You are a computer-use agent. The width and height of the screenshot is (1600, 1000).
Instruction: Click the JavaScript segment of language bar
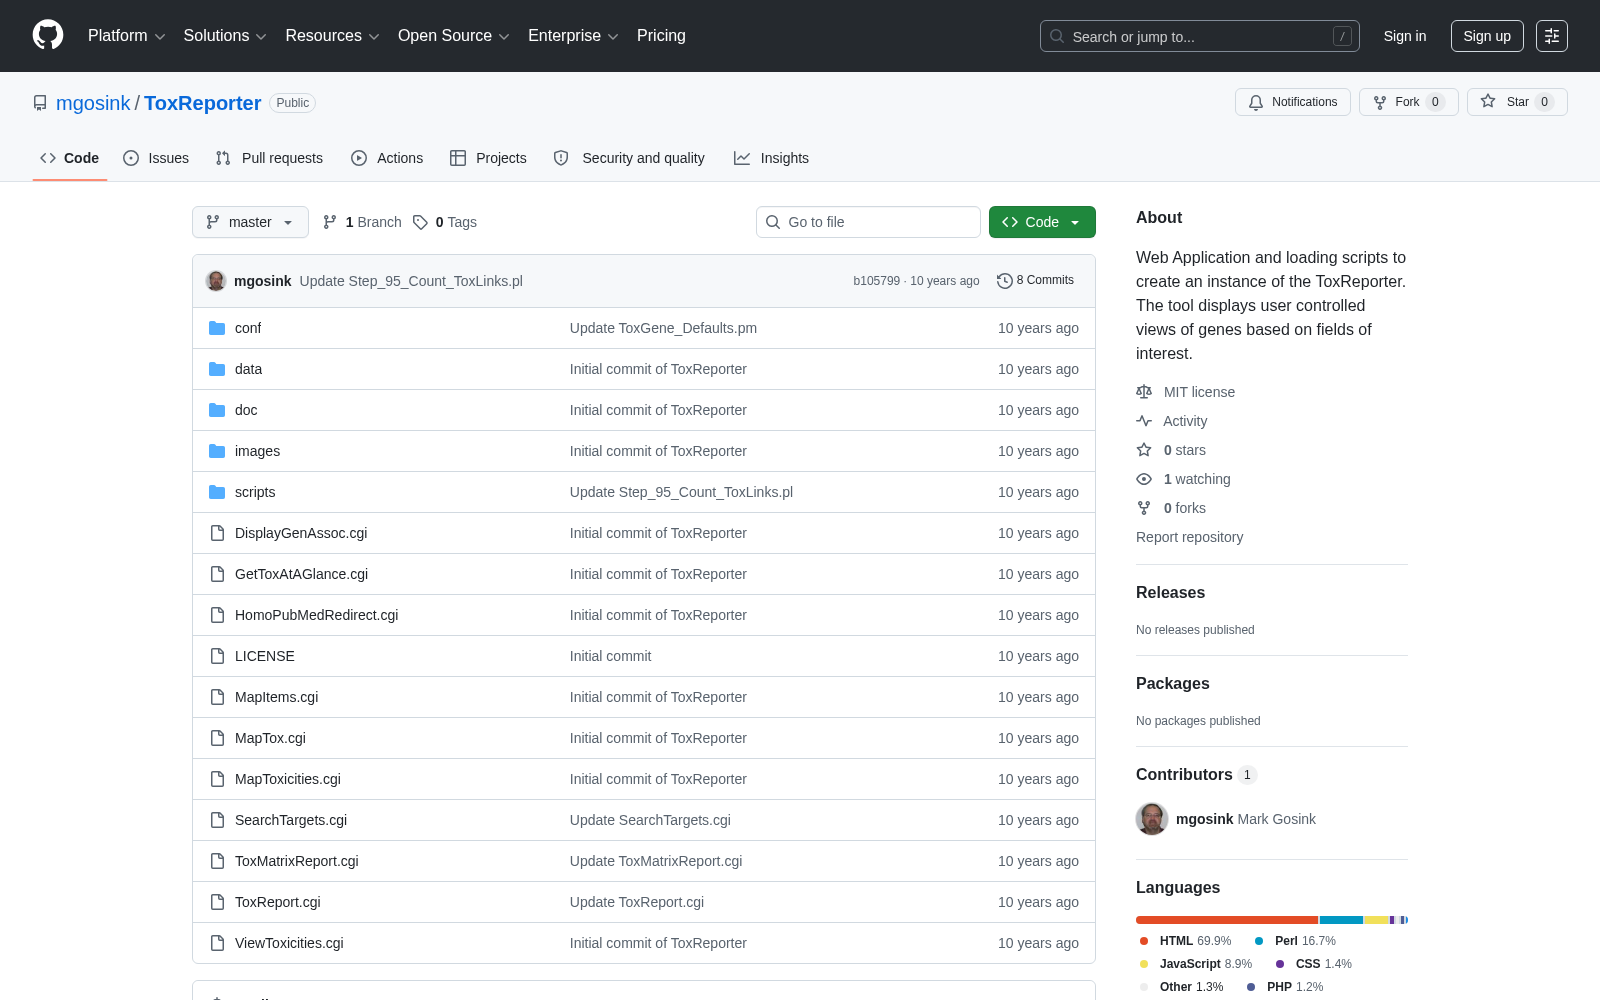[1377, 920]
